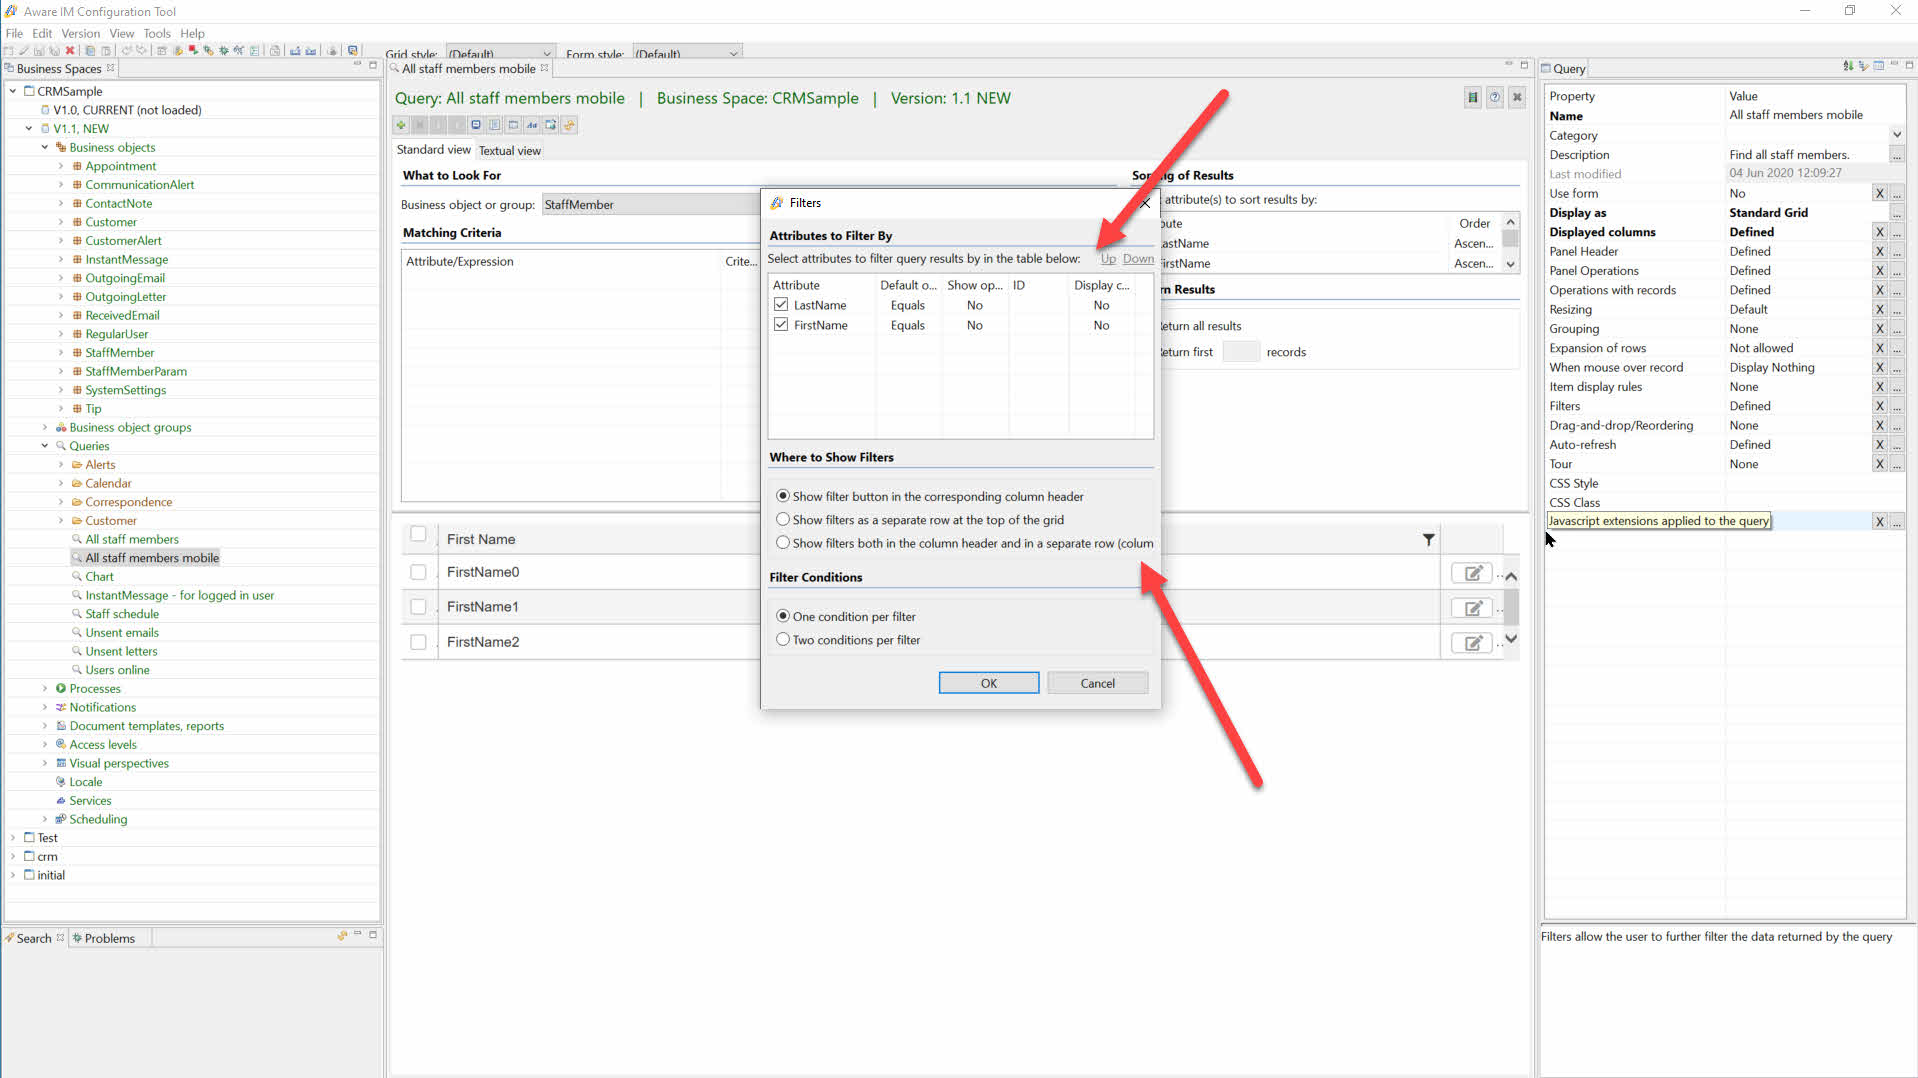Click the ellipsis button for Filters property

tap(1897, 406)
